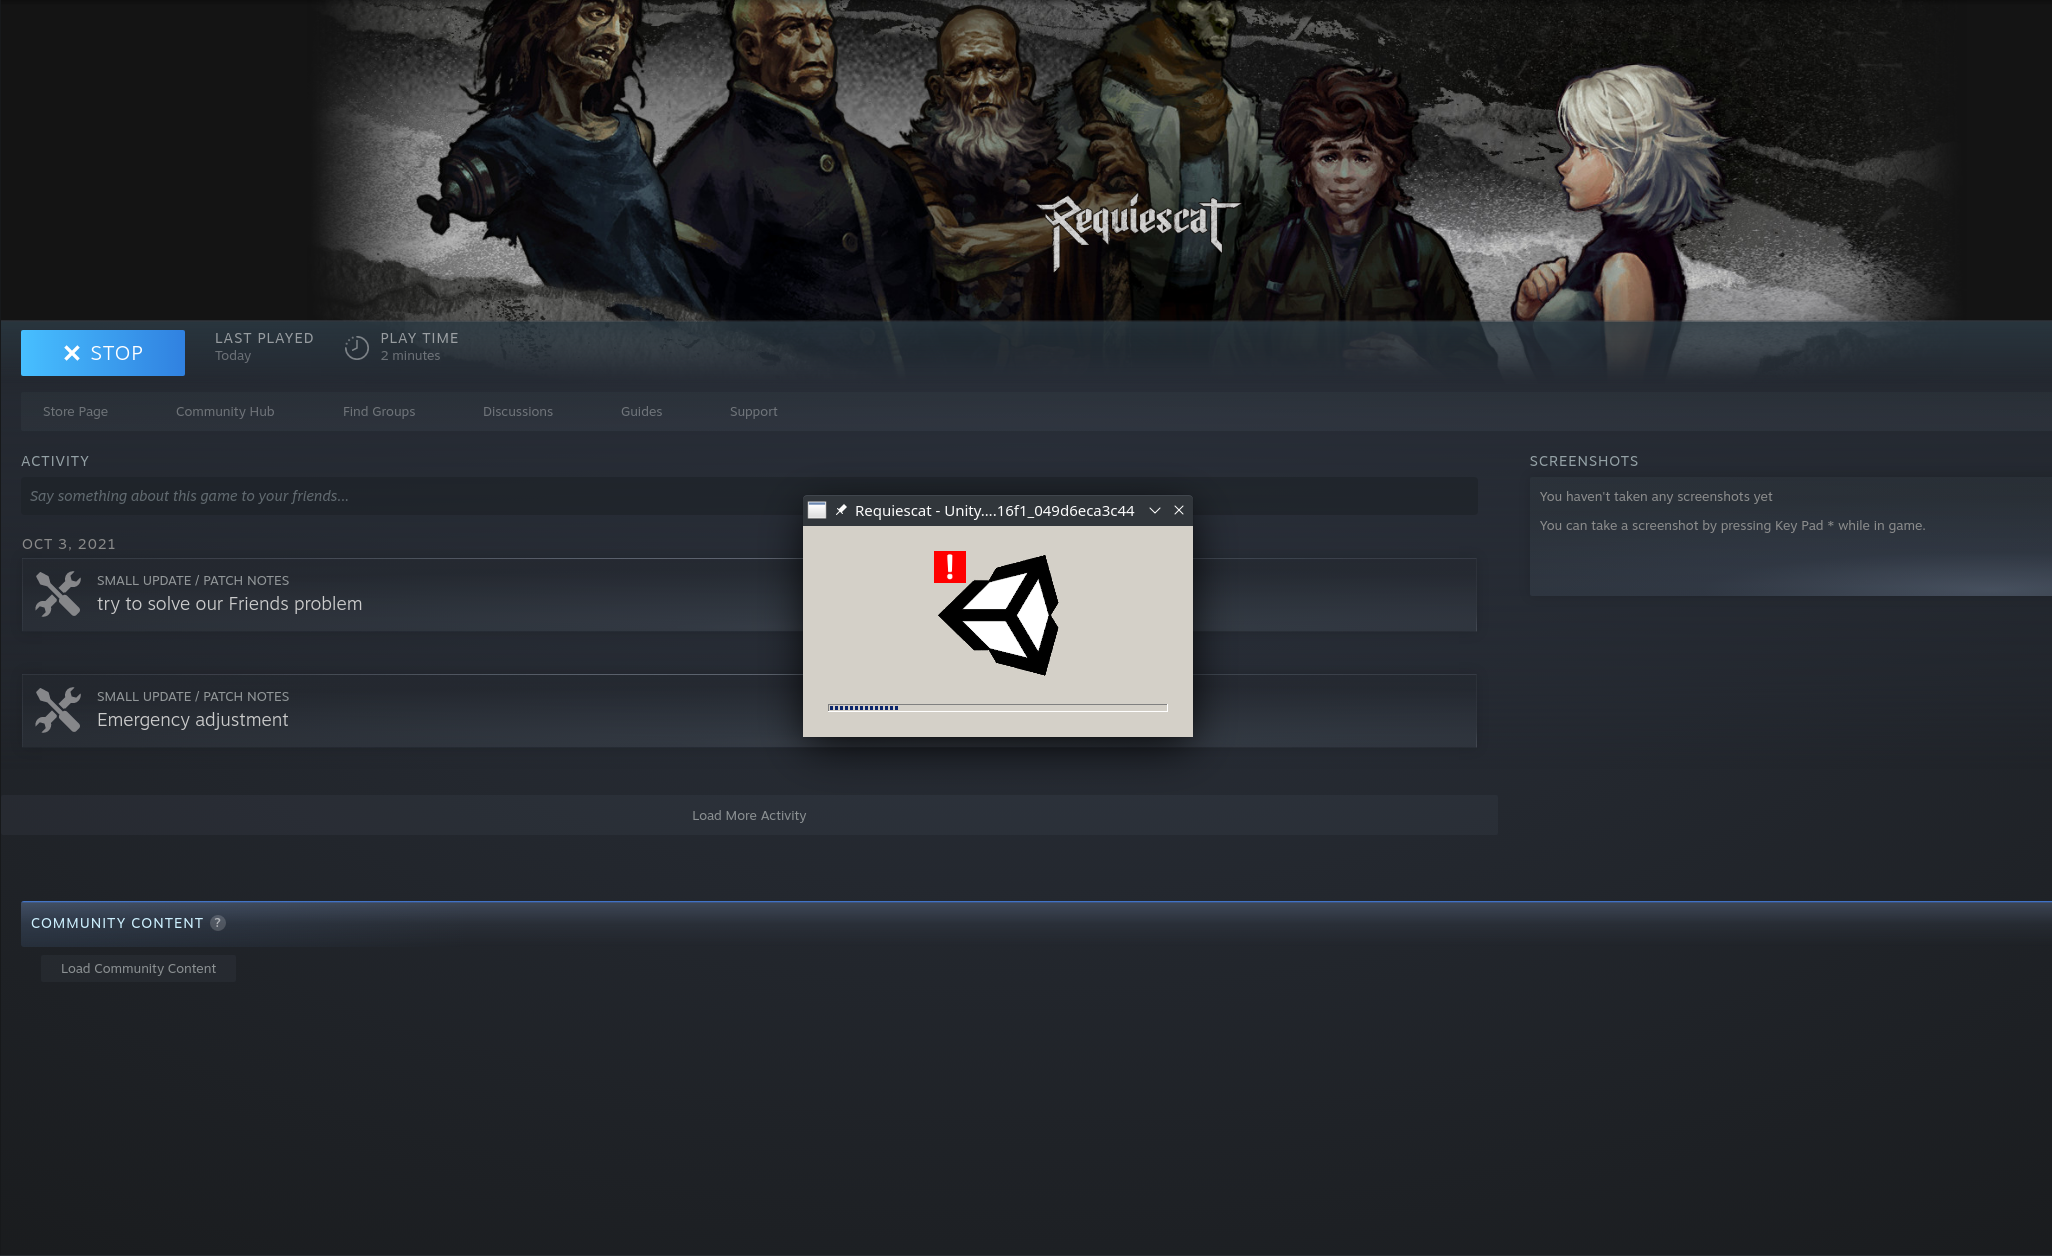Load more activity entries
This screenshot has height=1256, width=2052.
749,816
